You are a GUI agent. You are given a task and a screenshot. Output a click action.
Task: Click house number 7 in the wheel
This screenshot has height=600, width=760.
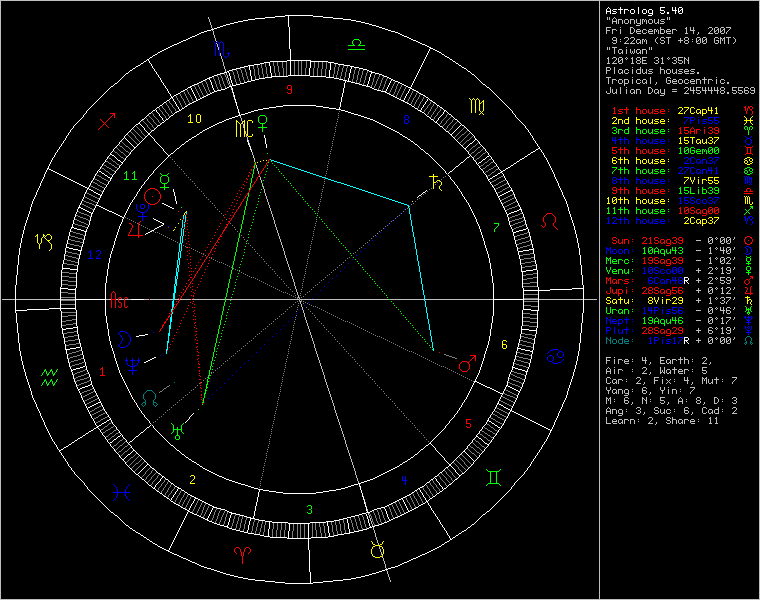click(496, 227)
